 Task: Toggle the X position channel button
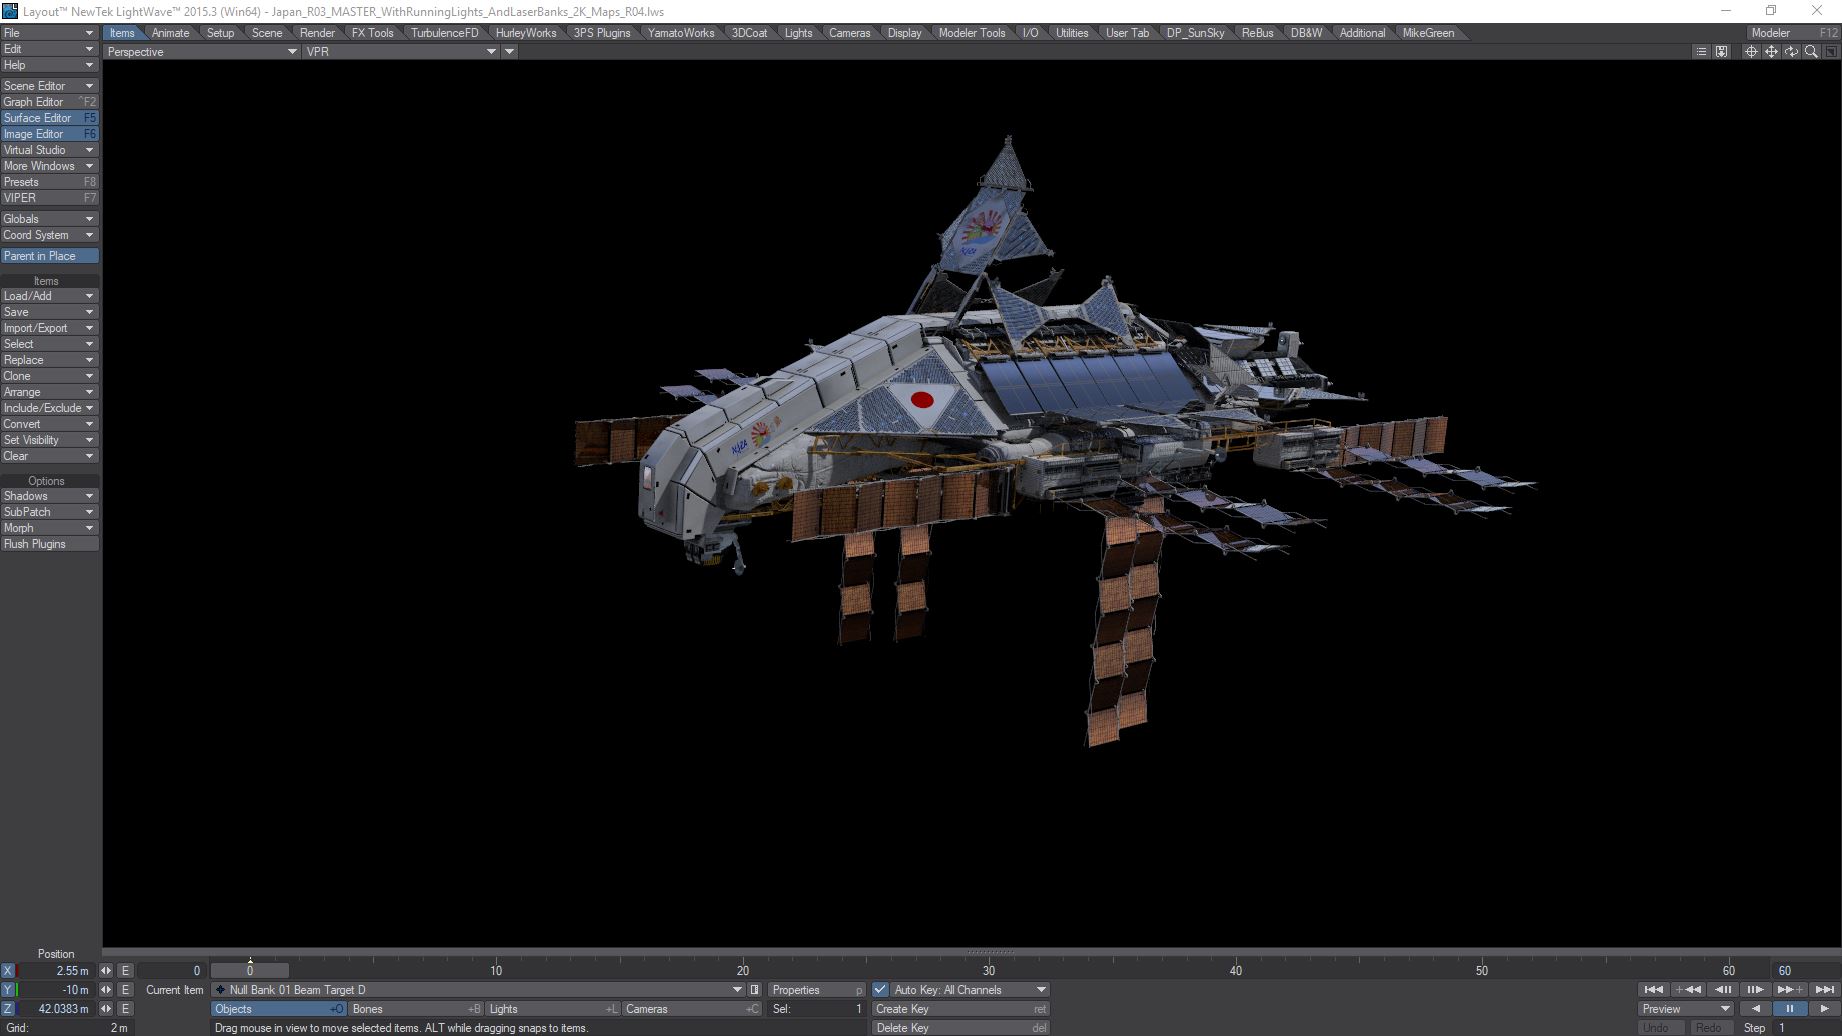point(8,971)
